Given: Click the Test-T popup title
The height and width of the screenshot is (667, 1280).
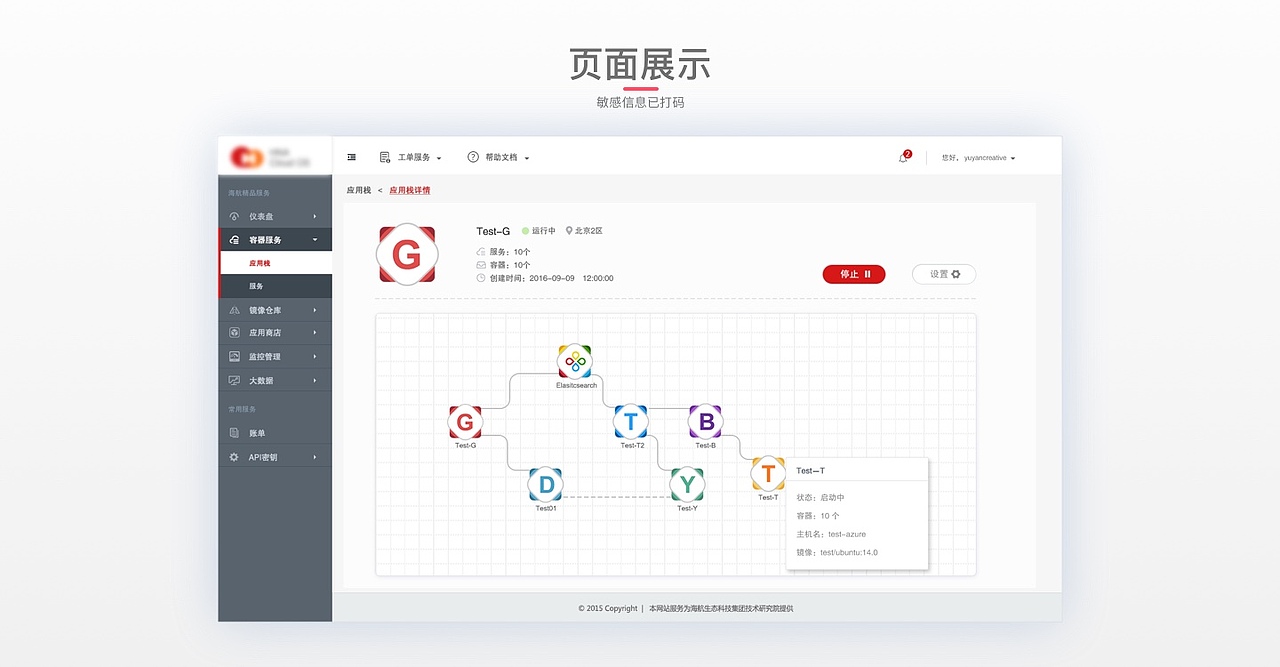Looking at the screenshot, I should click(x=811, y=470).
